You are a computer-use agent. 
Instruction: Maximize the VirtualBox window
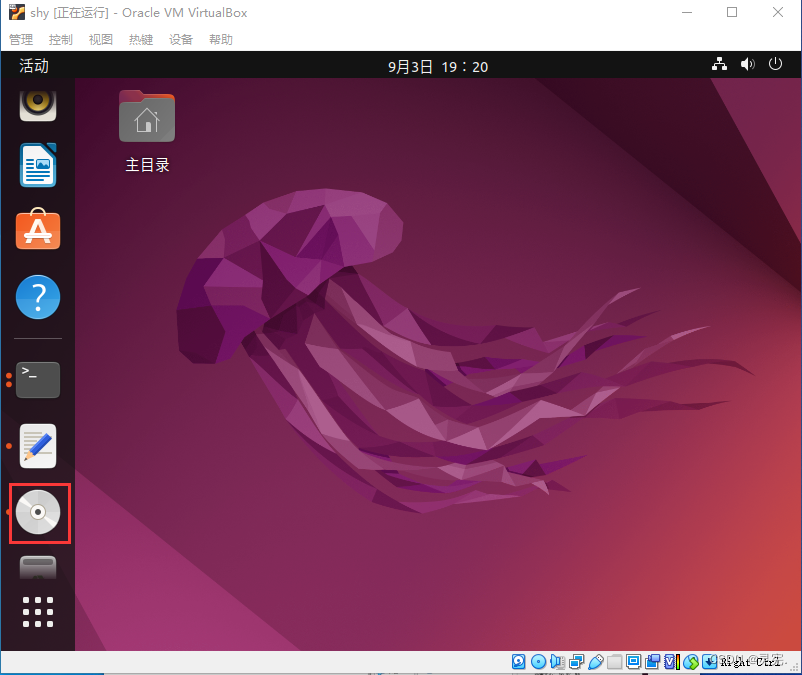click(x=732, y=12)
